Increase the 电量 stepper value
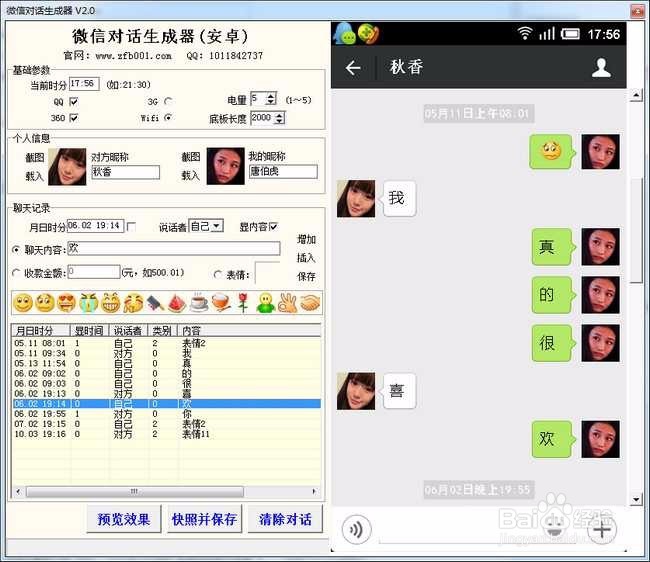650x562 pixels. pyautogui.click(x=271, y=96)
